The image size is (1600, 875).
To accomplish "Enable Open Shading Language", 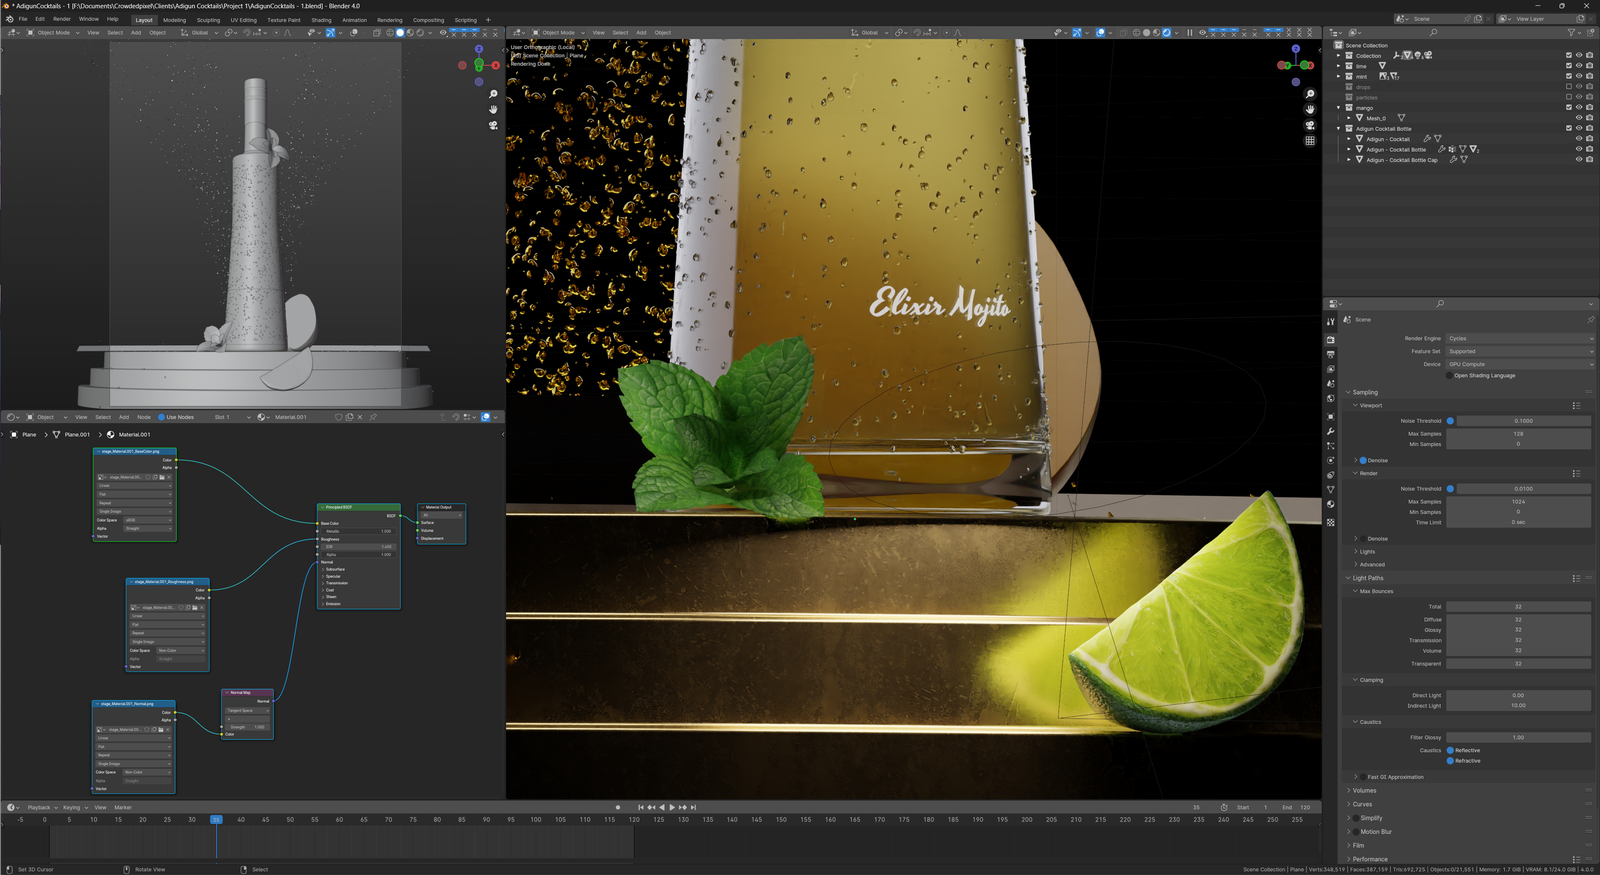I will pos(1450,376).
